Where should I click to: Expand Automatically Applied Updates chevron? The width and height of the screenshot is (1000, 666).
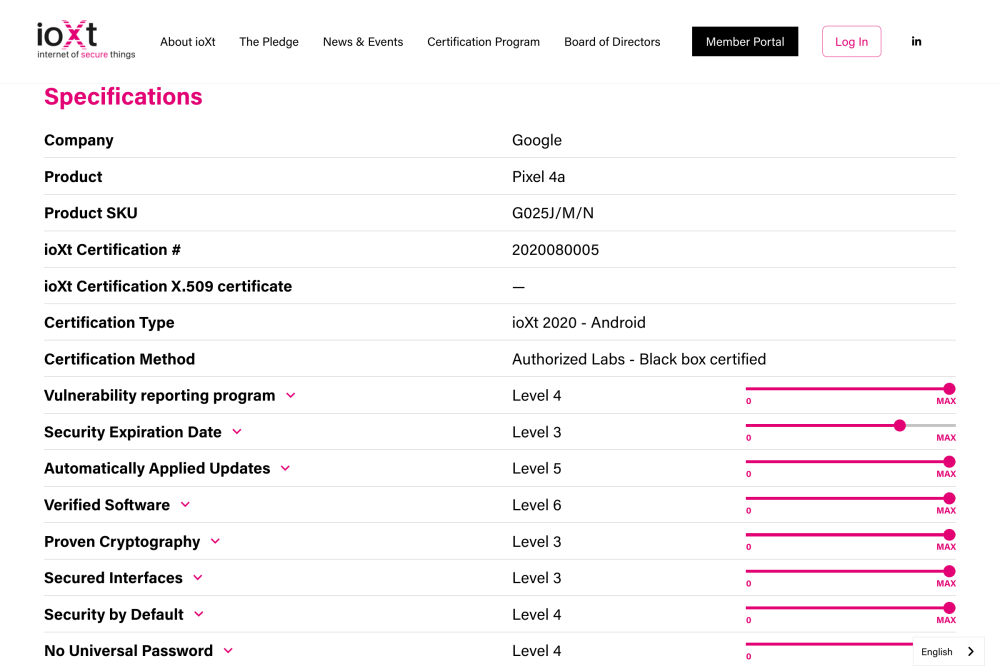(x=285, y=469)
